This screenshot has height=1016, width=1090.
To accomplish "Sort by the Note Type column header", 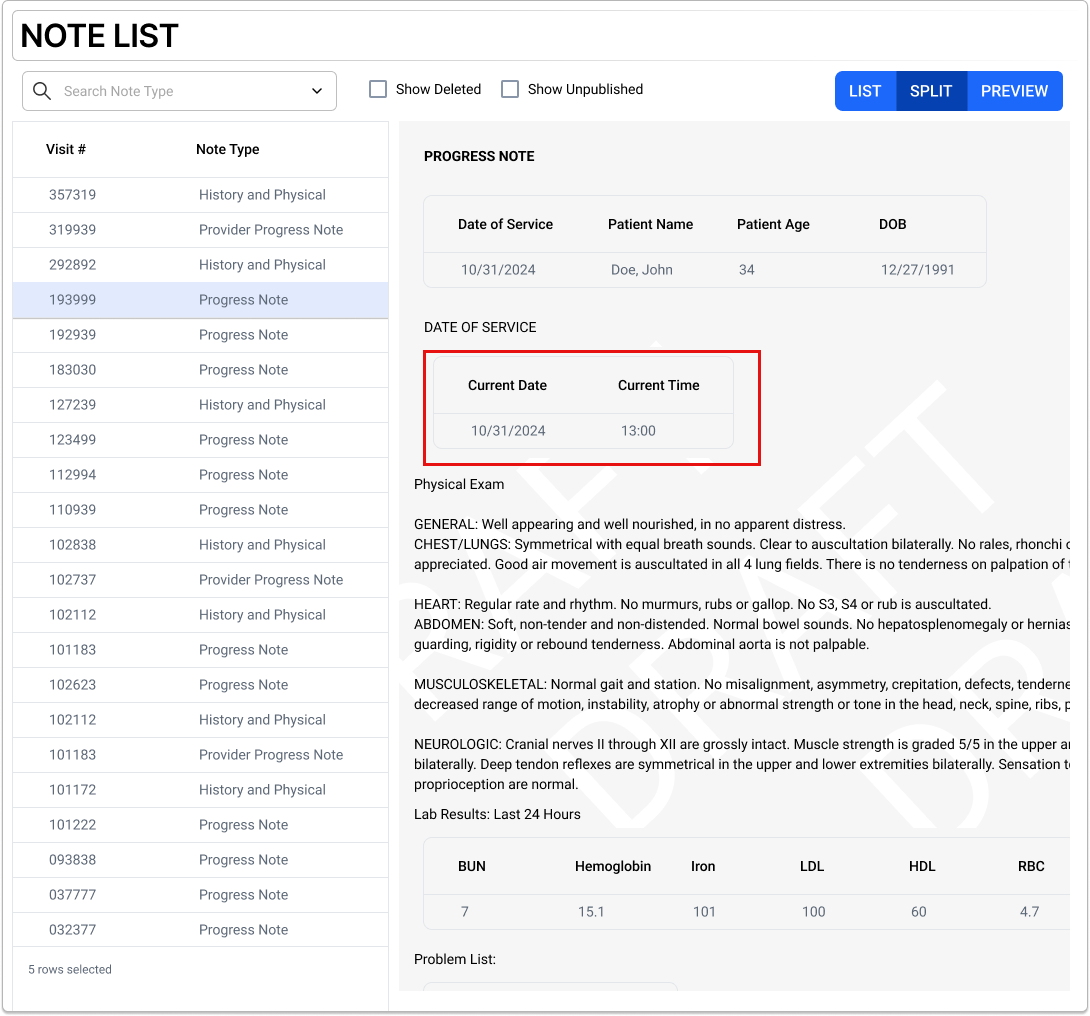I will 227,149.
